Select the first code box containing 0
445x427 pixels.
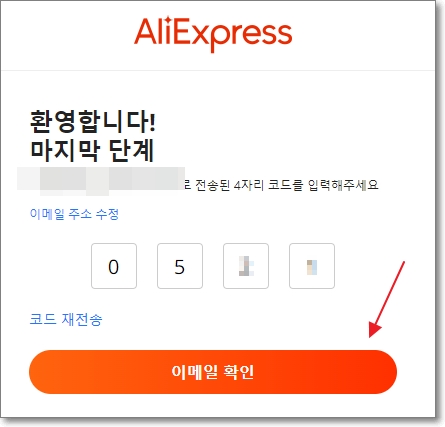(114, 266)
